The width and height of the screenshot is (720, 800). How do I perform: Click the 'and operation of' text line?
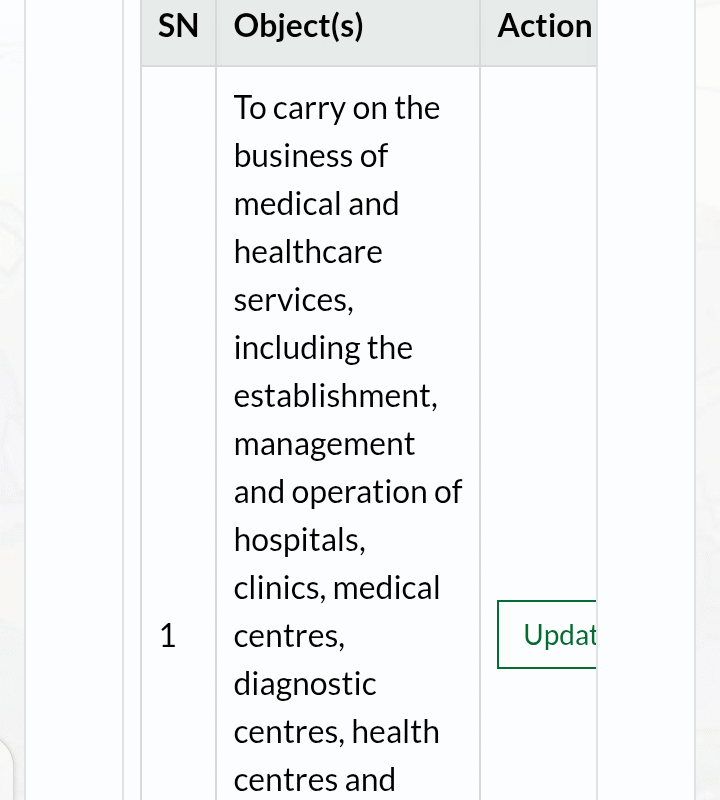pyautogui.click(x=348, y=492)
